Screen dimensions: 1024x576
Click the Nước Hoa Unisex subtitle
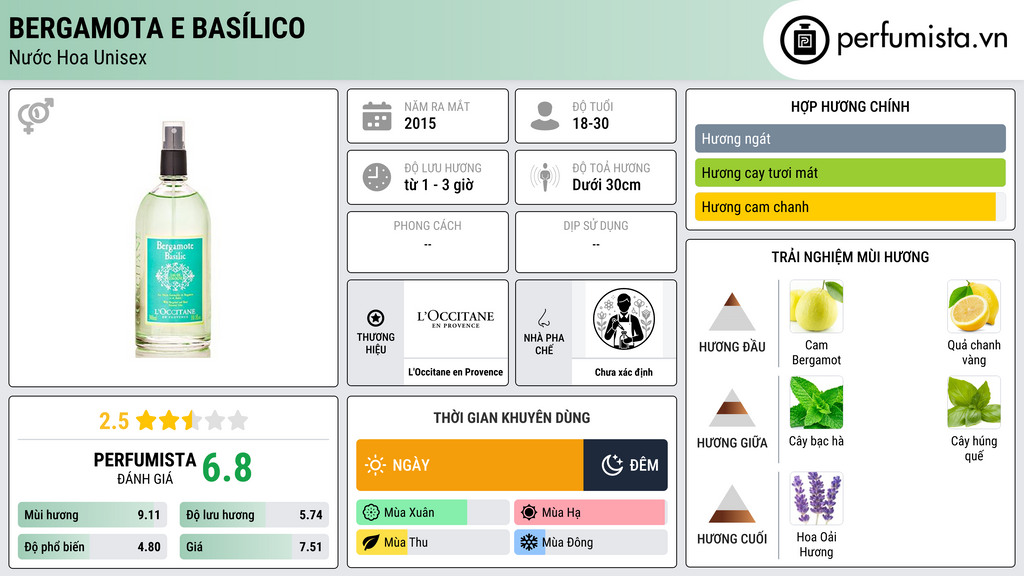(78, 58)
